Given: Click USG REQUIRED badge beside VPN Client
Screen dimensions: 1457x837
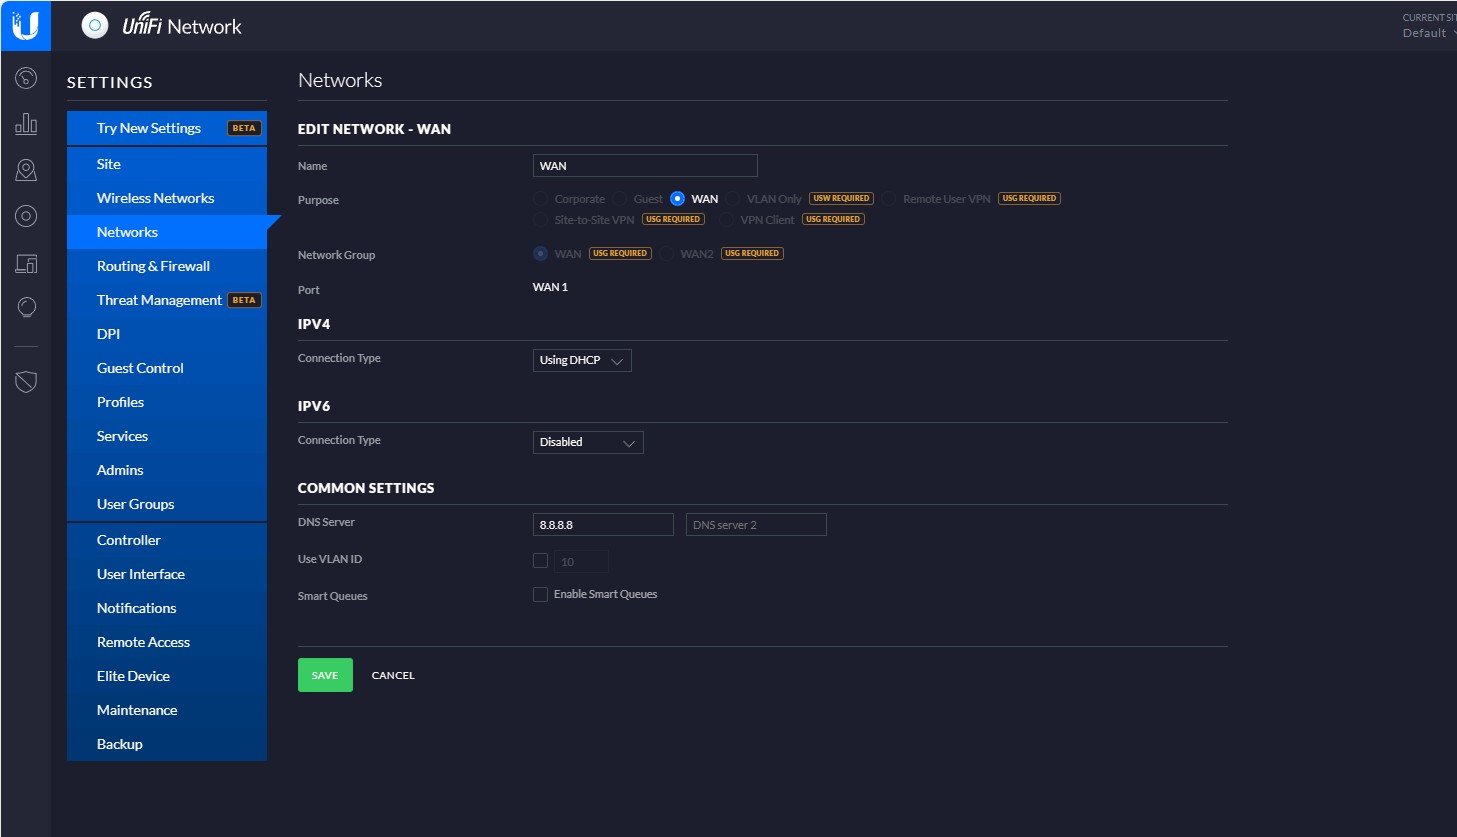Looking at the screenshot, I should coord(833,219).
